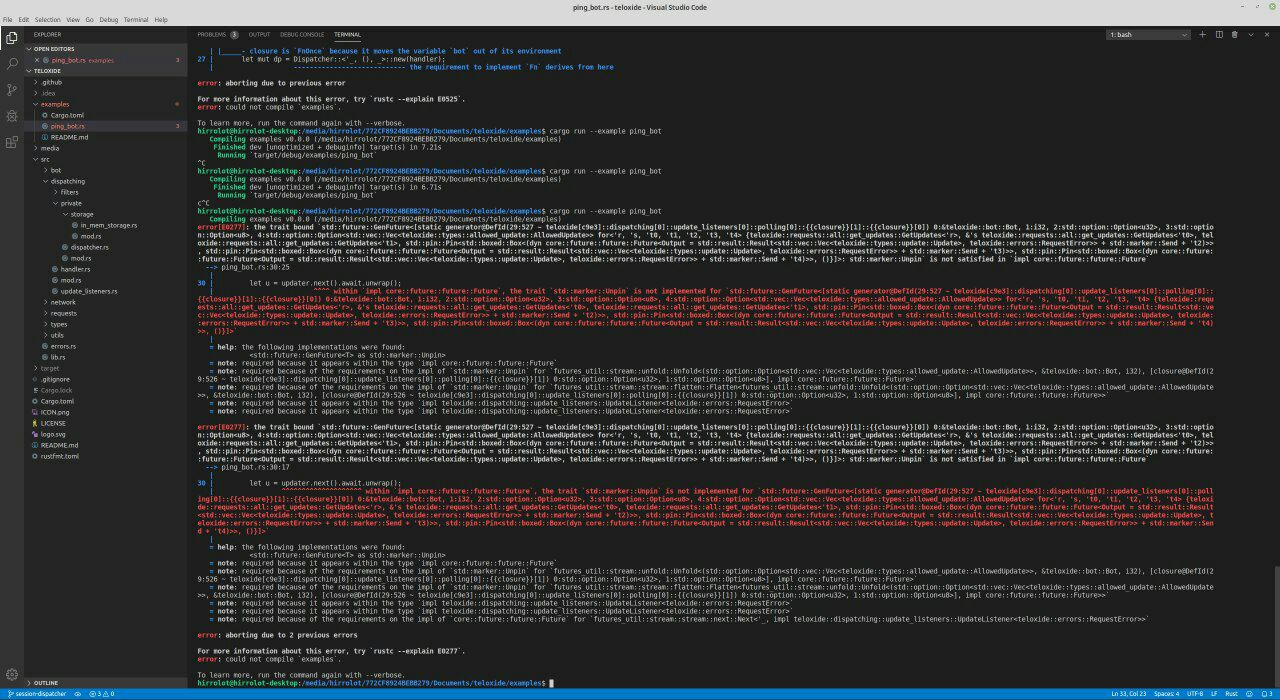The image size is (1280, 700).
Task: Open errors.rs file
Action: click(63, 346)
